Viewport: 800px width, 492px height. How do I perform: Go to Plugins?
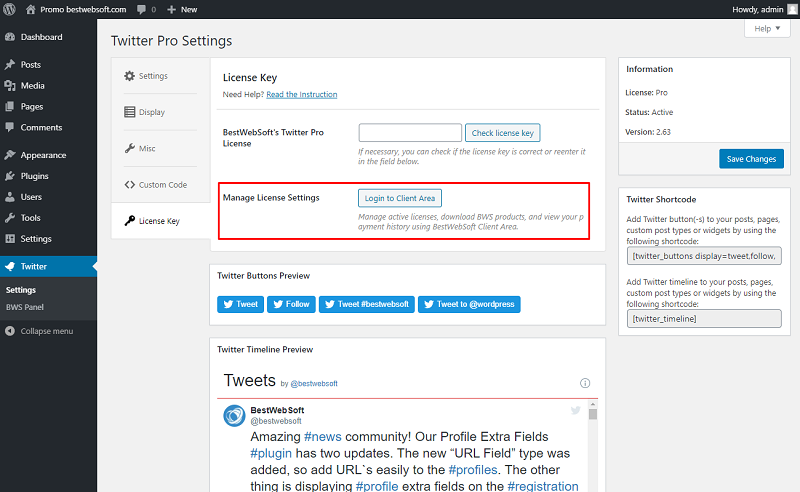(x=48, y=176)
